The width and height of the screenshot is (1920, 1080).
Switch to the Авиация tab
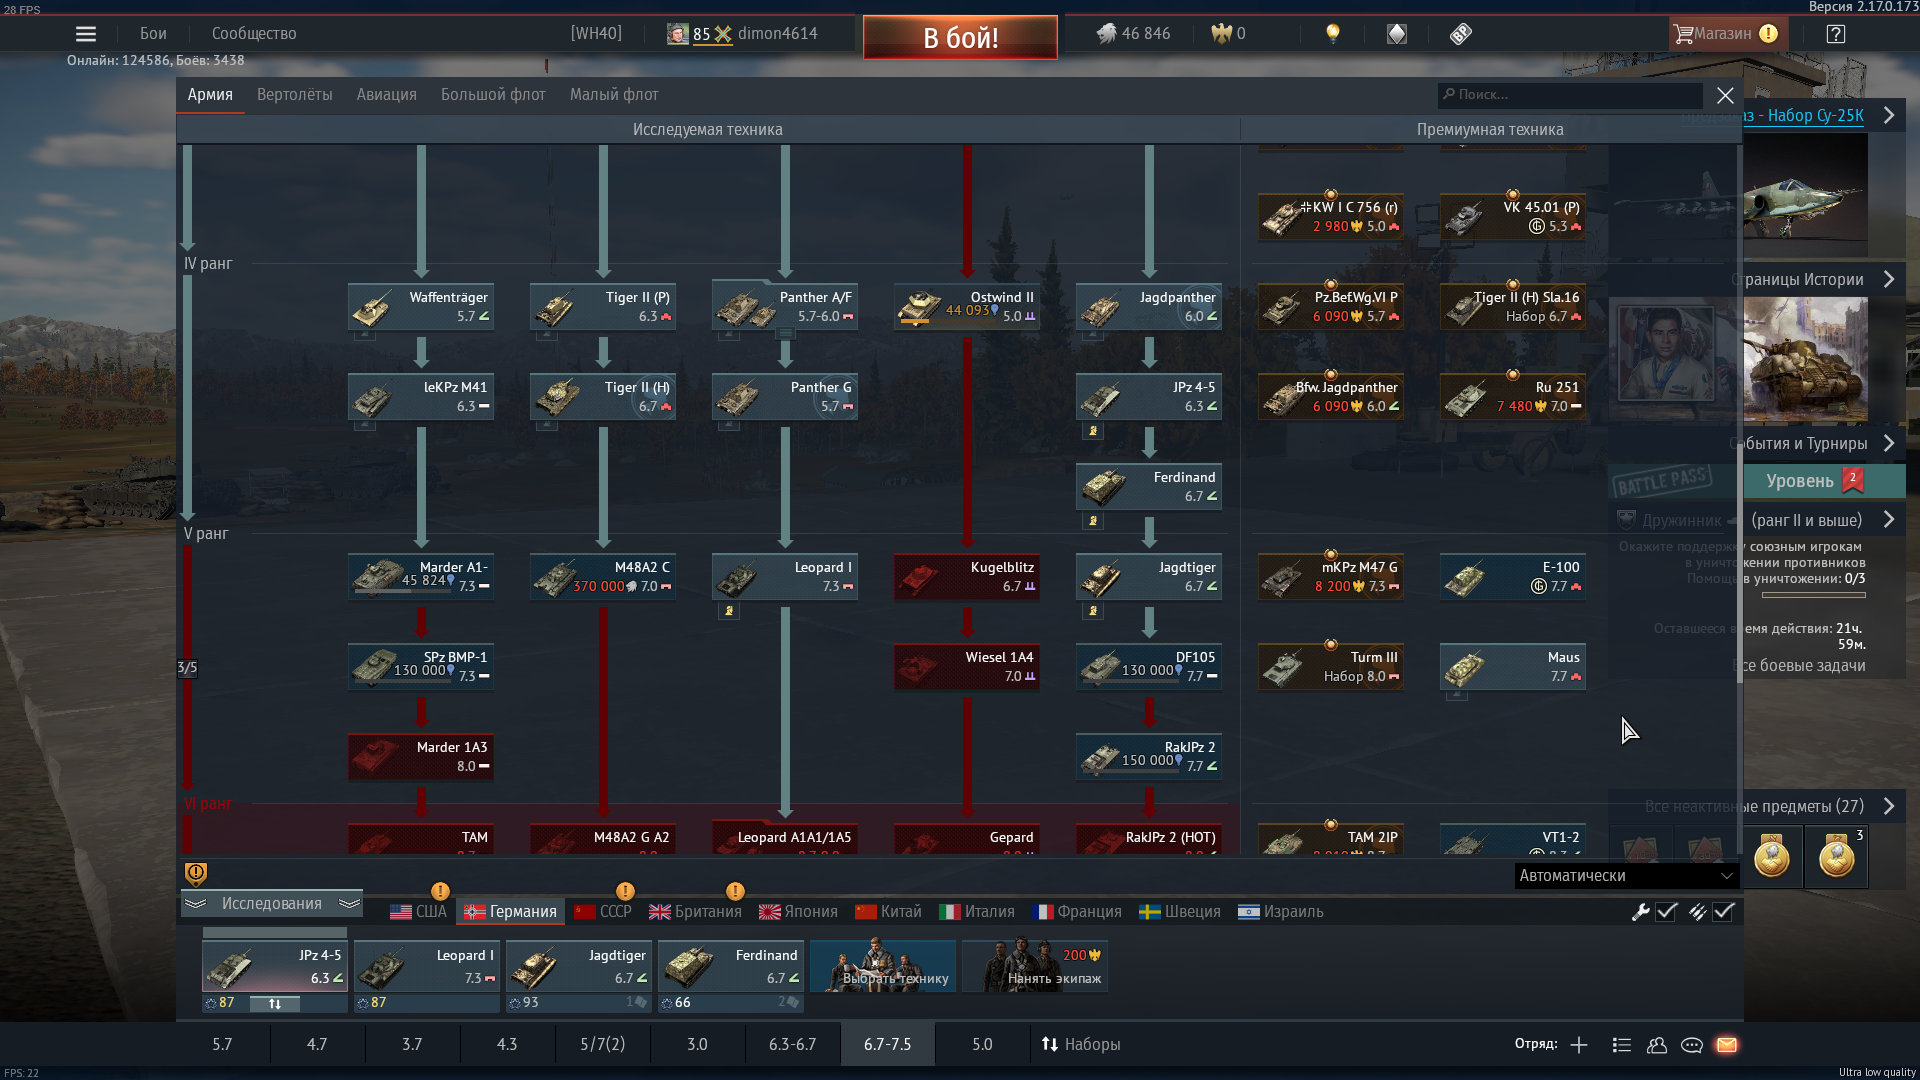[386, 95]
